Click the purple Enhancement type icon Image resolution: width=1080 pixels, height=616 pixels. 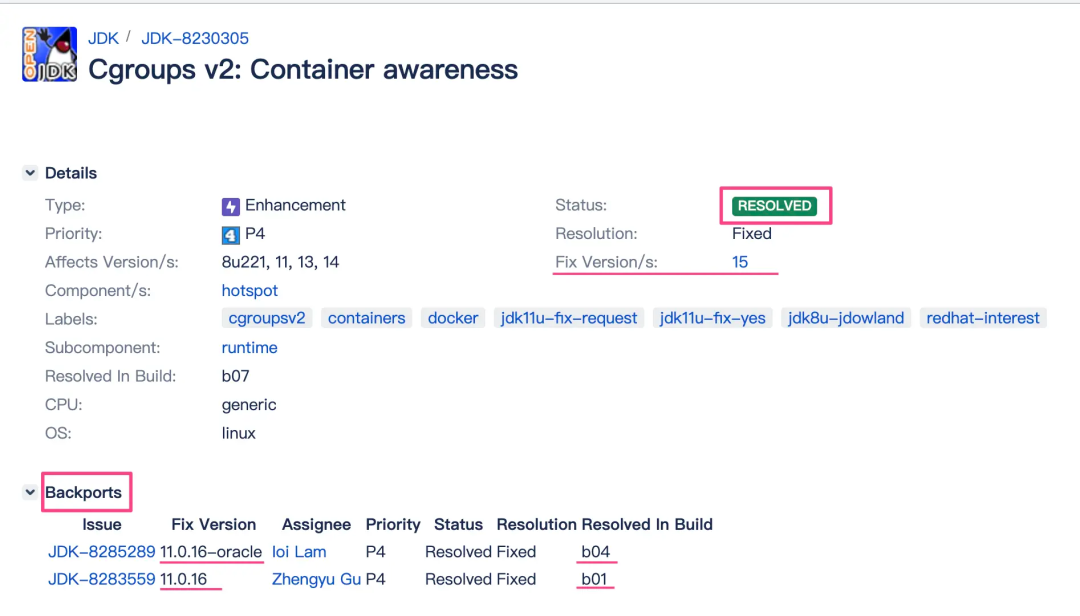(x=231, y=206)
